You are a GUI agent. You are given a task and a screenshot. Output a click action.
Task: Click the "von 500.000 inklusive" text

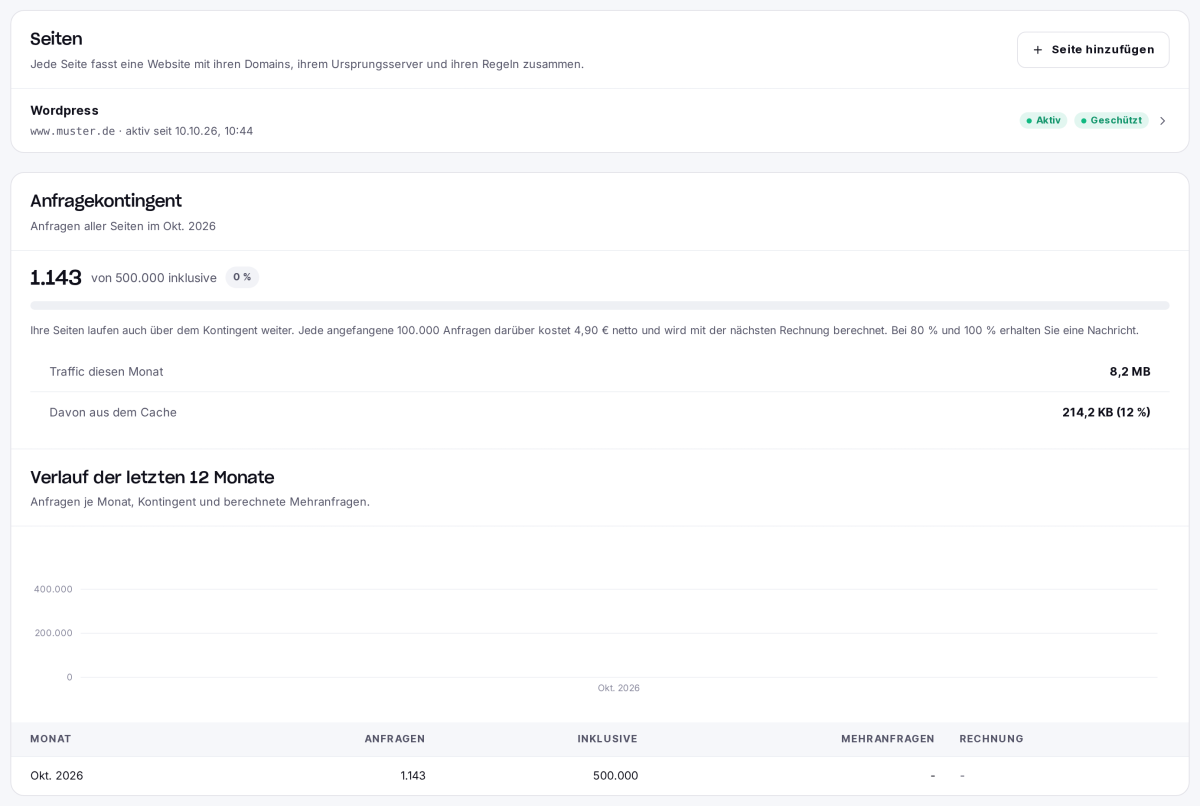click(x=154, y=278)
